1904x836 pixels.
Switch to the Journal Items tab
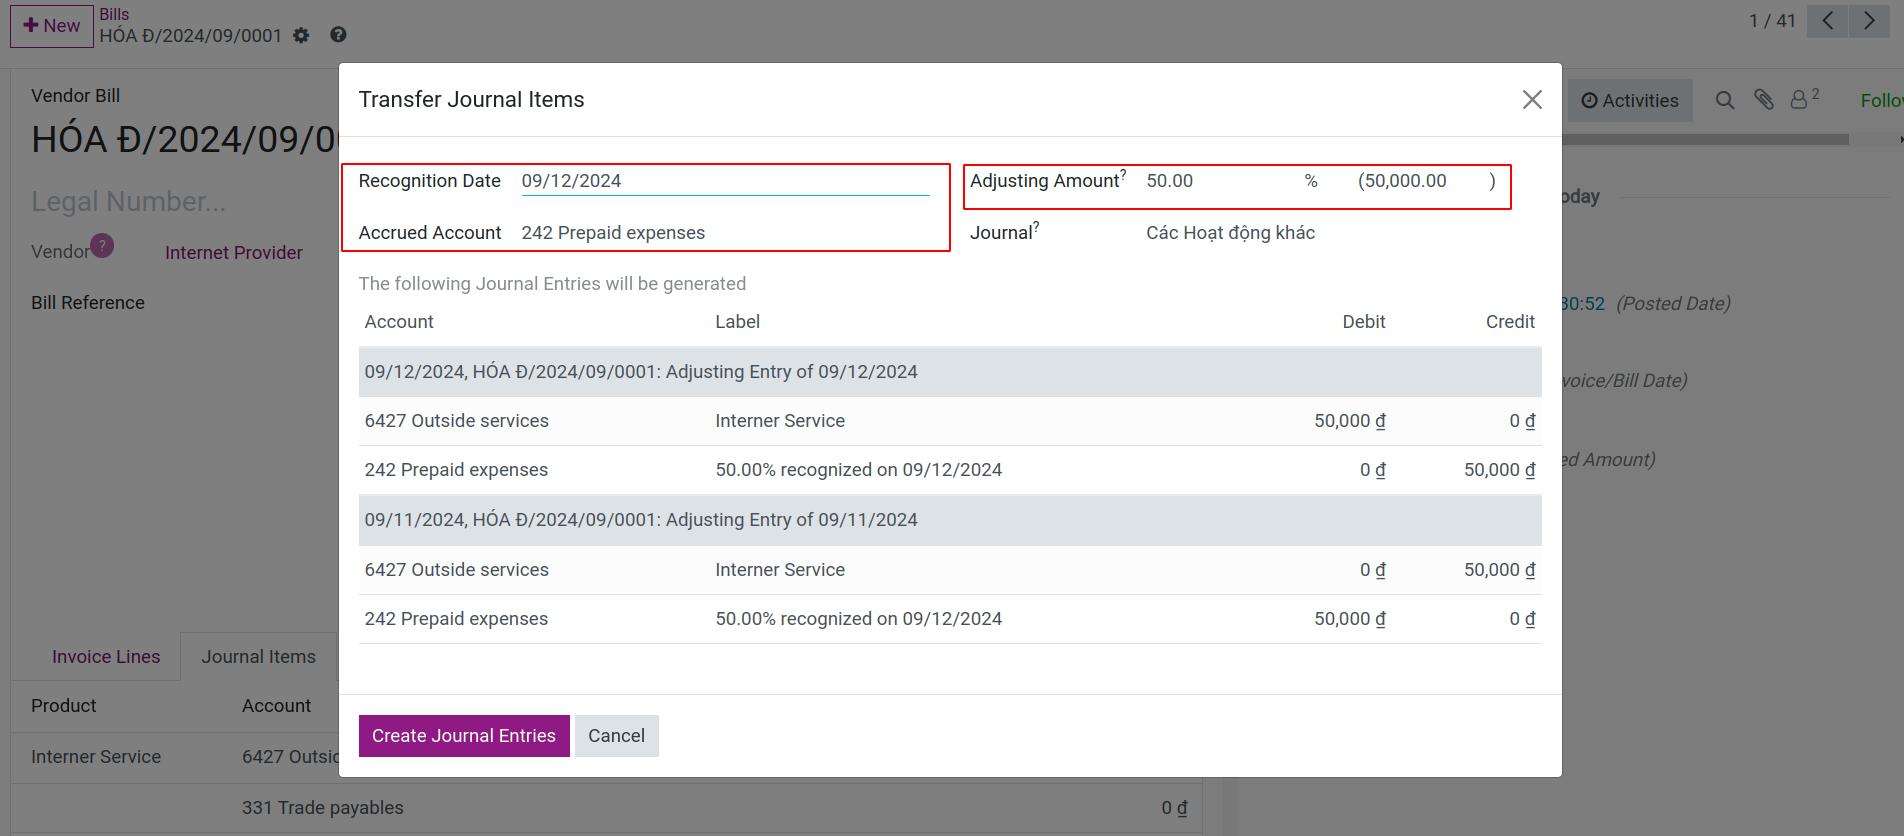[x=258, y=657]
